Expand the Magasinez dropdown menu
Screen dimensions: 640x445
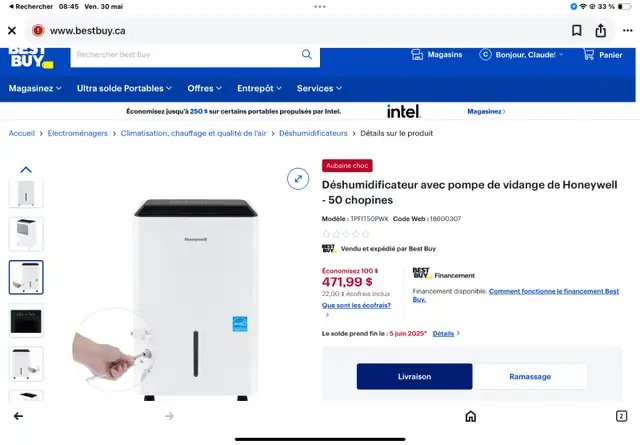click(x=35, y=88)
